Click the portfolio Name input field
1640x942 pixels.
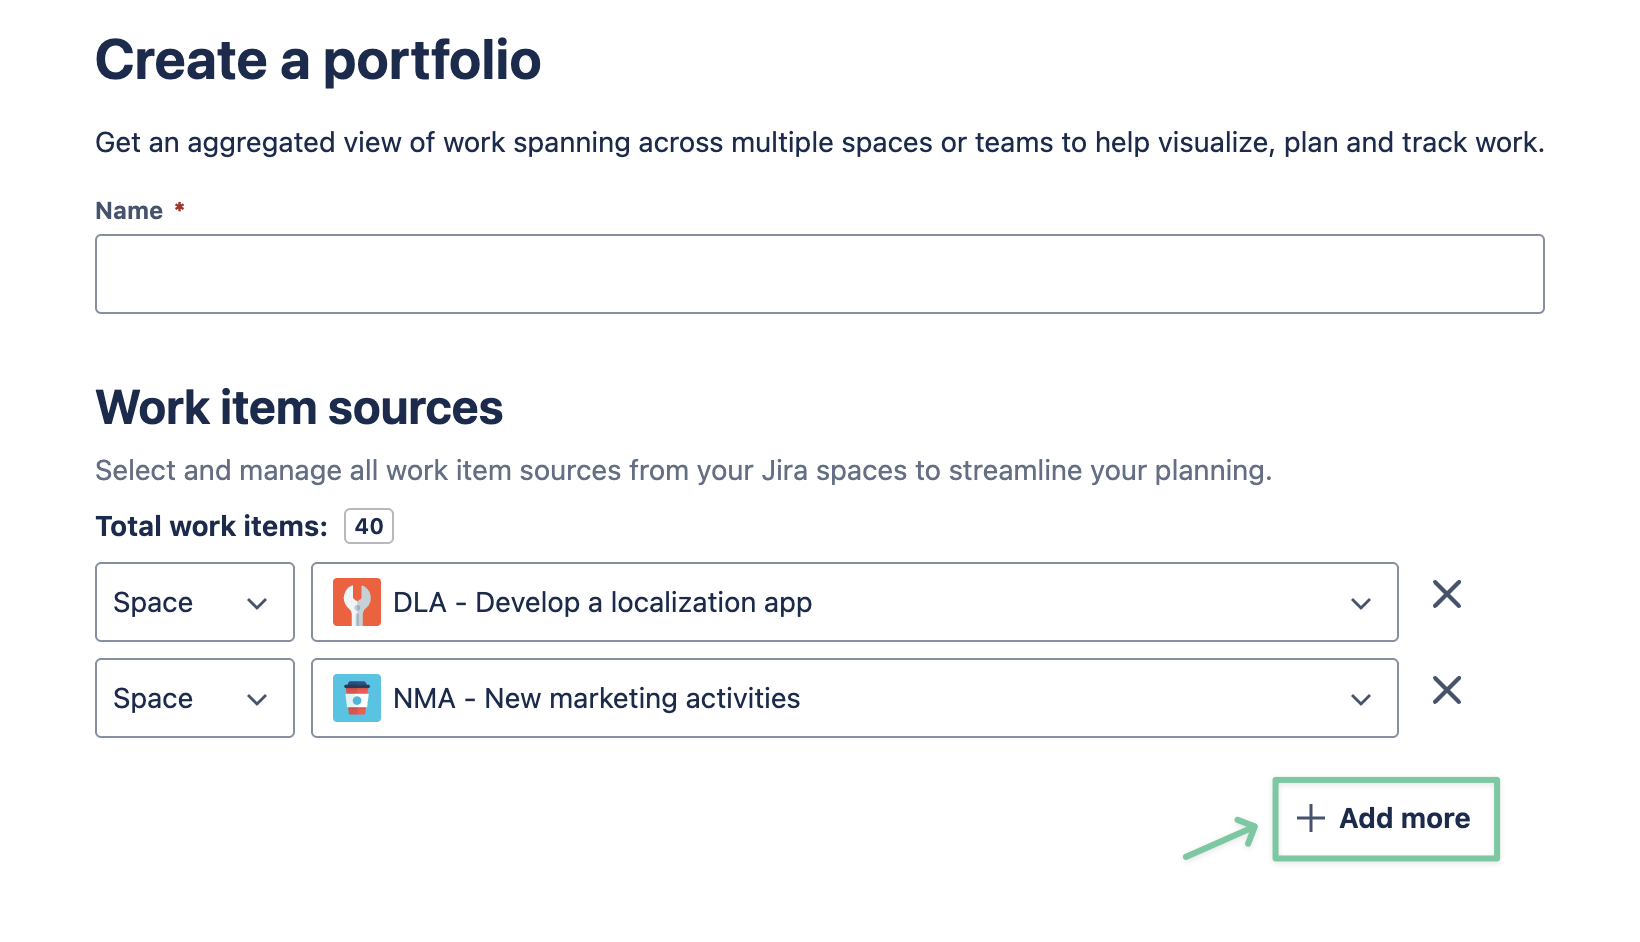pyautogui.click(x=819, y=274)
